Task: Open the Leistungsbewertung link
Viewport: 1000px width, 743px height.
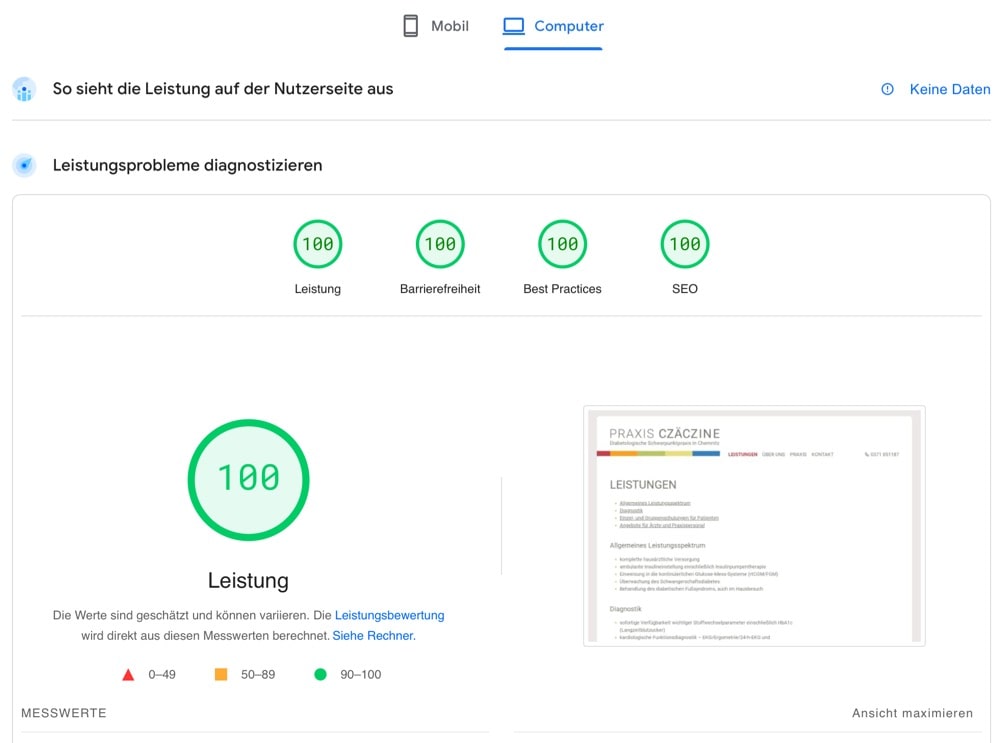Action: pyautogui.click(x=389, y=615)
